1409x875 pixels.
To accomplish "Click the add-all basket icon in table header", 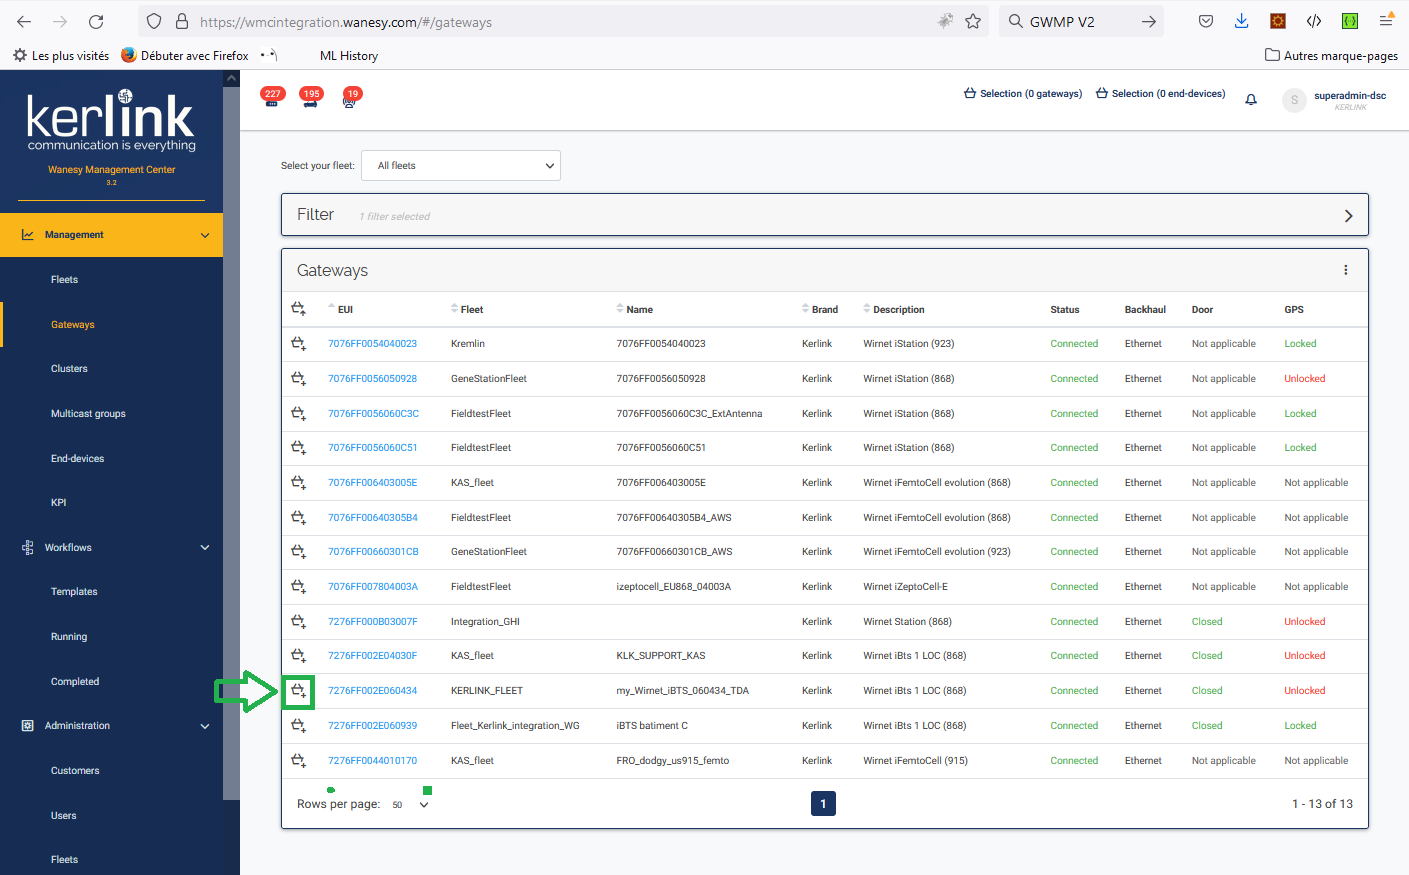I will (298, 309).
